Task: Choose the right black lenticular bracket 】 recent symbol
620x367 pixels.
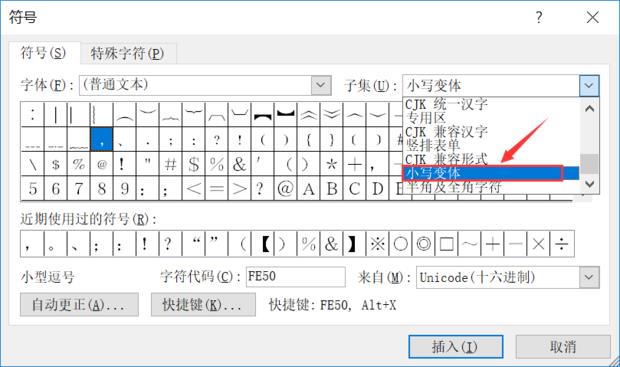Action: (x=354, y=244)
